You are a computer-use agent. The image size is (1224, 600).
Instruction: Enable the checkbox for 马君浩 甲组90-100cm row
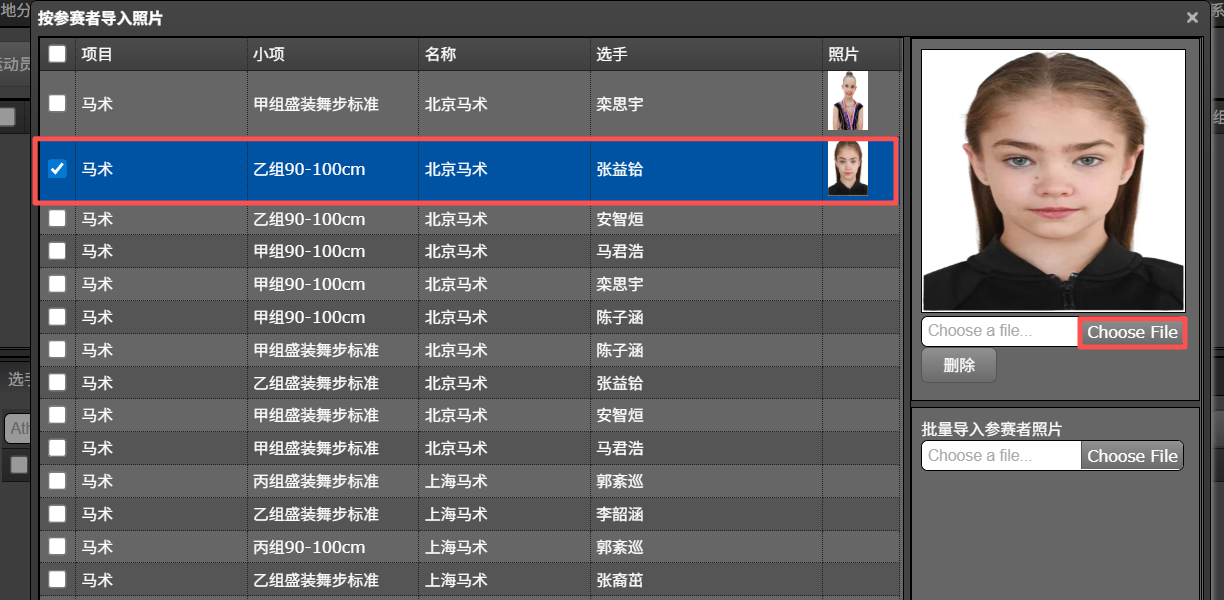click(57, 251)
